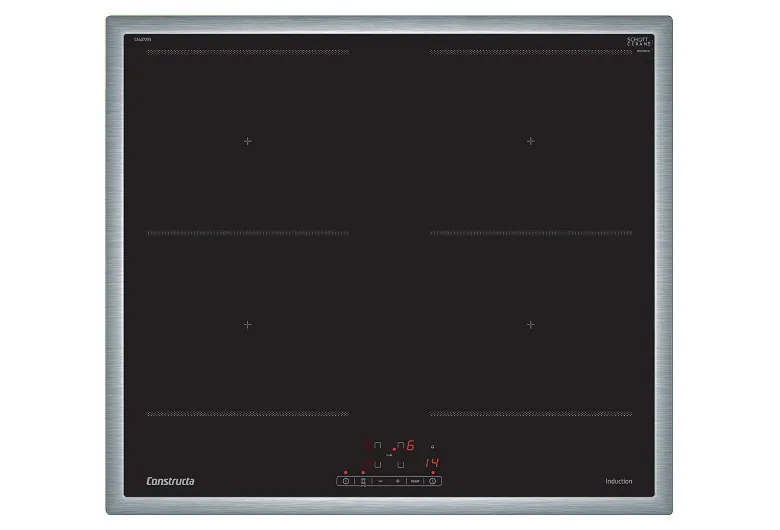
Task: Click the model number in top-left corner
Action: tap(143, 39)
